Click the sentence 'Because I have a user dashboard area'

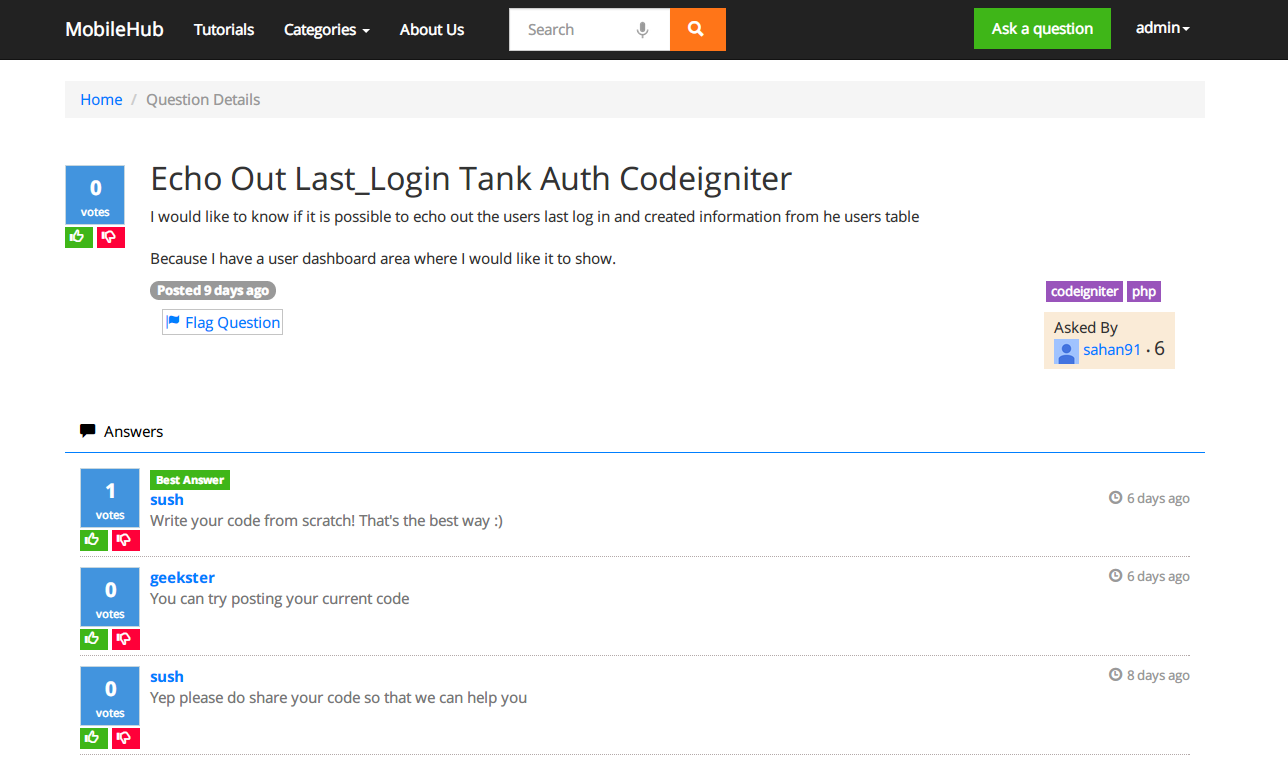click(x=383, y=258)
